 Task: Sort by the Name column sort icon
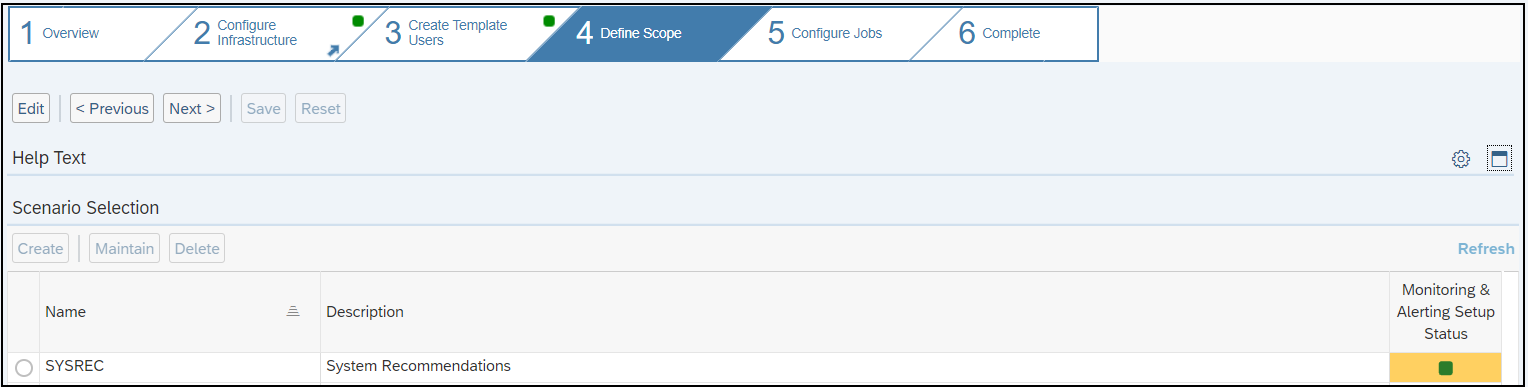(293, 312)
